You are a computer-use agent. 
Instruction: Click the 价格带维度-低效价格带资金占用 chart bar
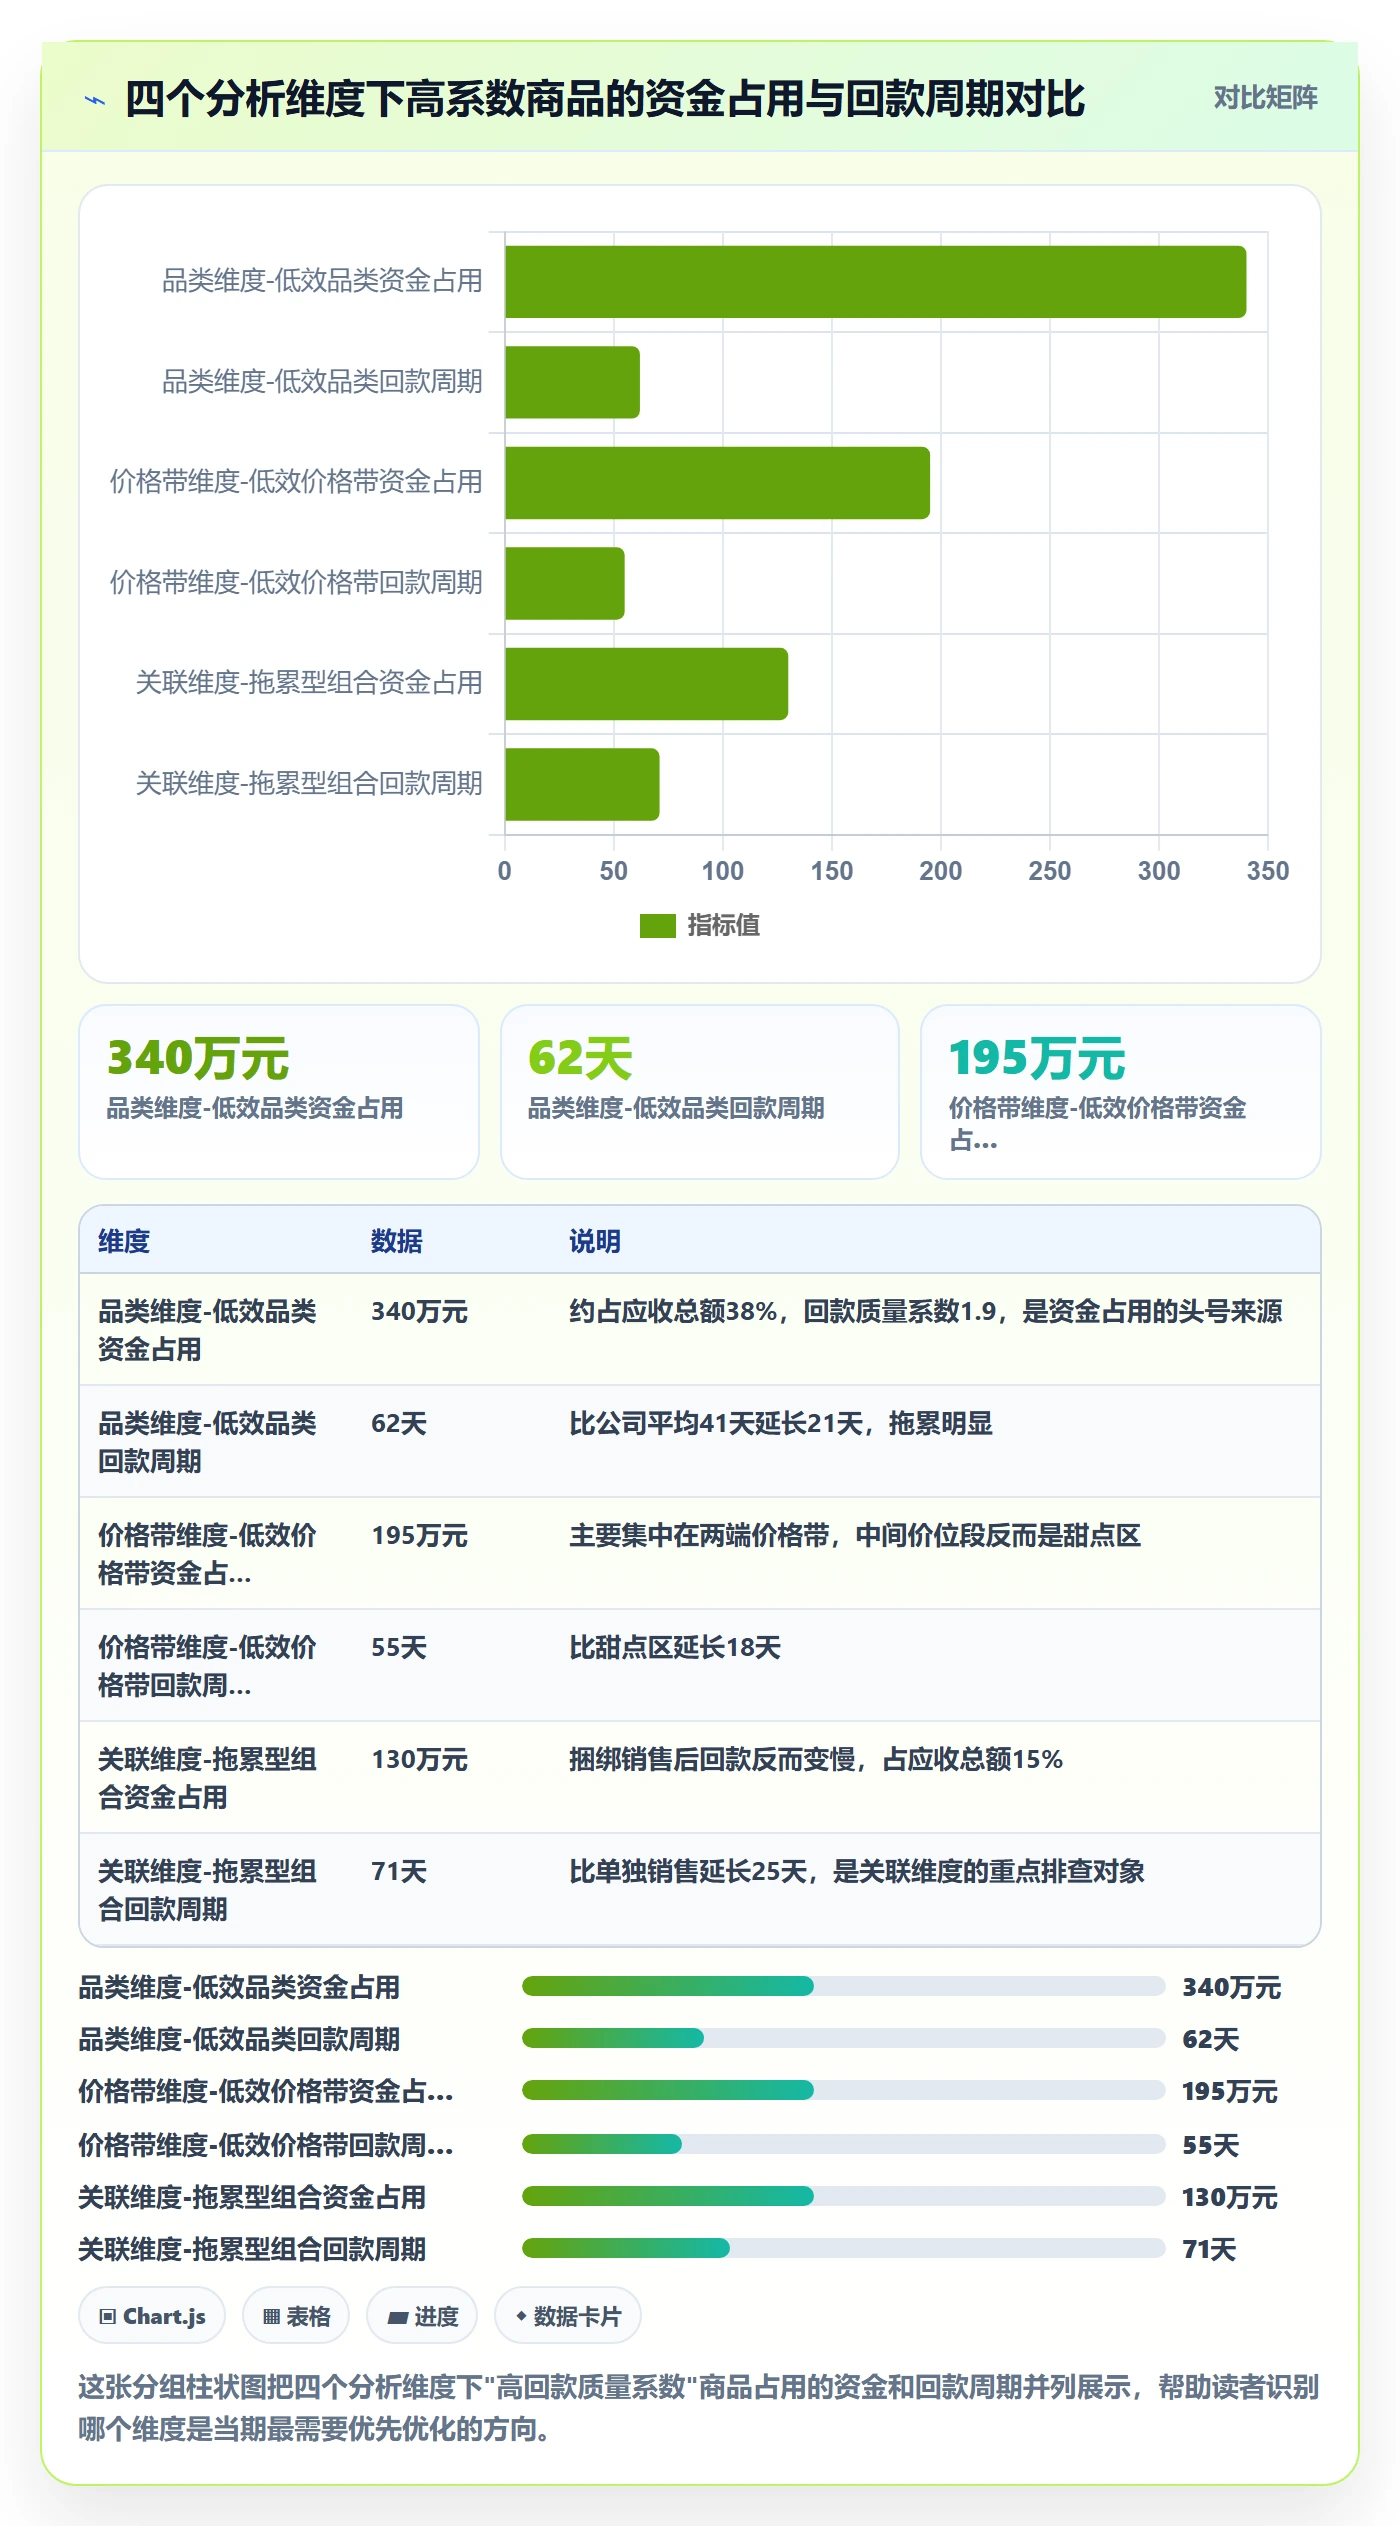point(717,483)
